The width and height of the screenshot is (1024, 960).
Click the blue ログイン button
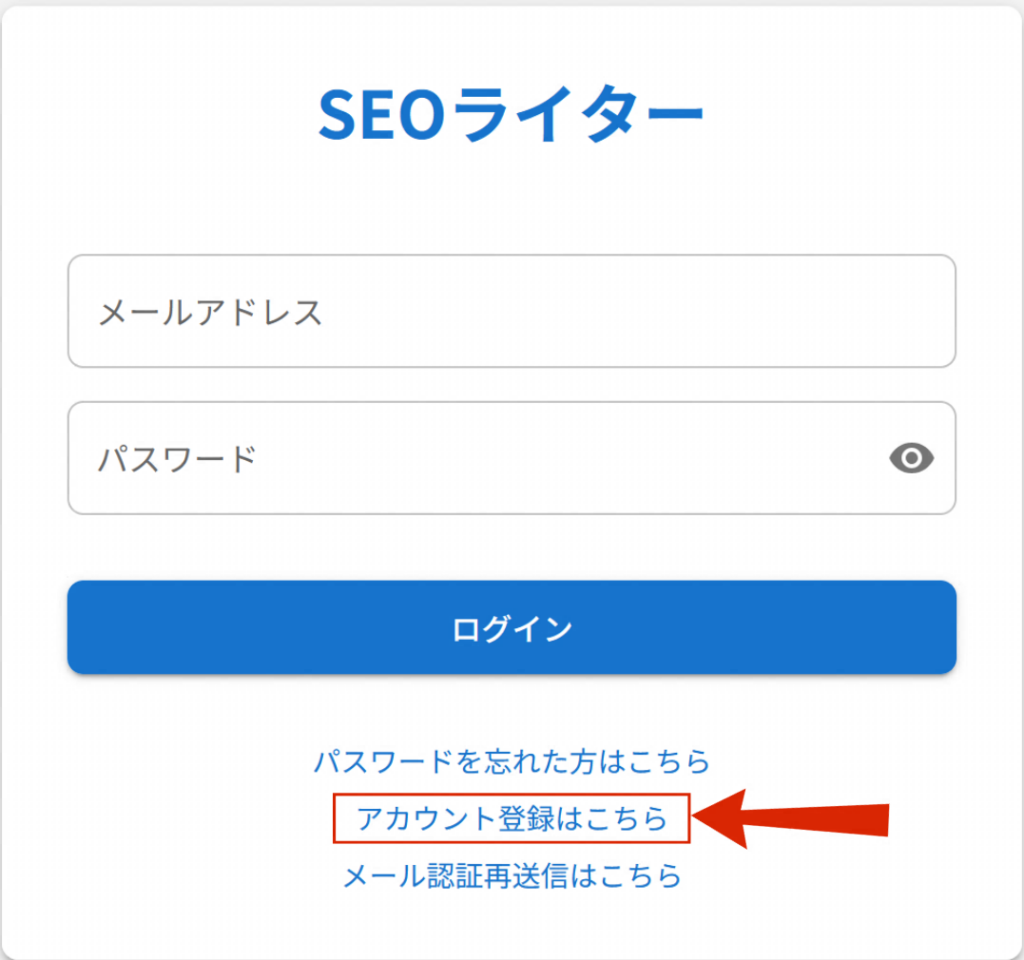coord(512,627)
